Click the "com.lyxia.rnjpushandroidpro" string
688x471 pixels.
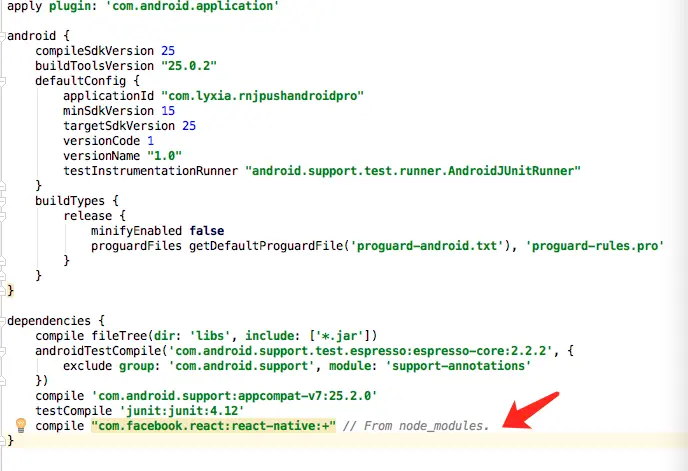click(x=262, y=96)
